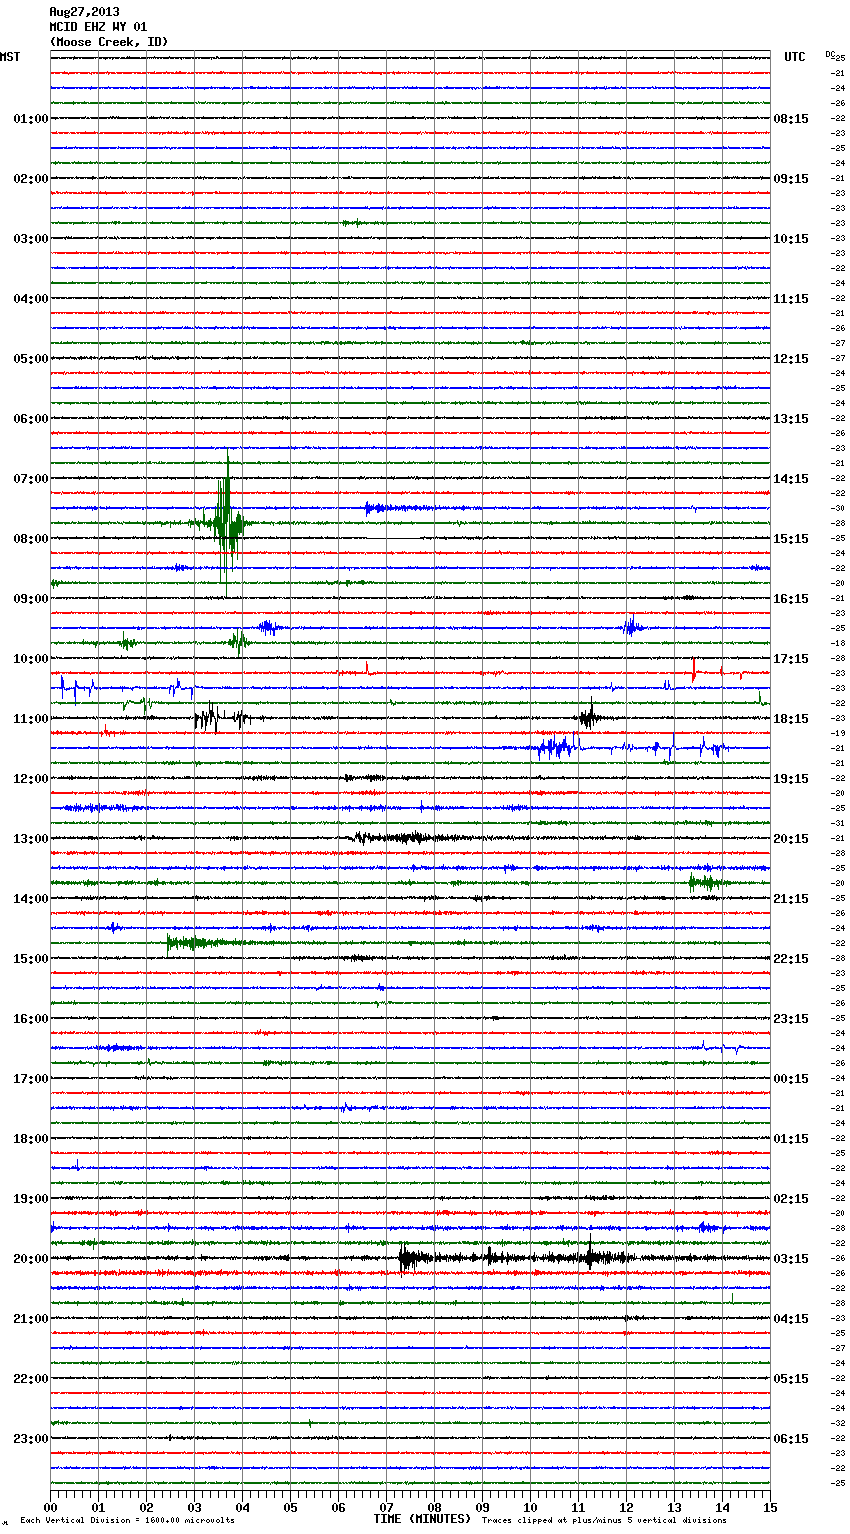Click the DC column header
The width and height of the screenshot is (850, 1534).
[830, 54]
